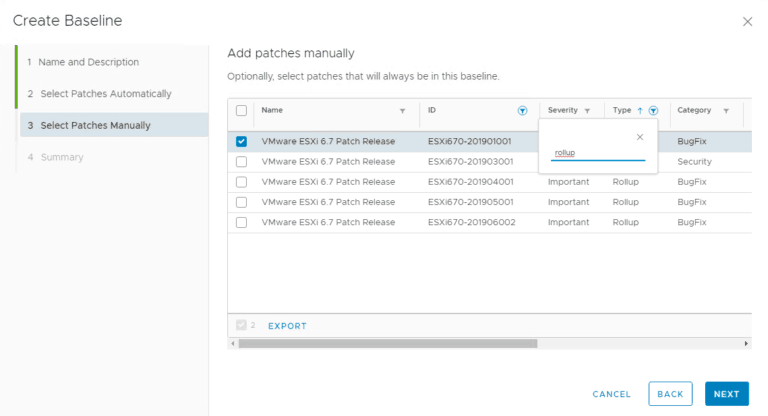Open the ID column filter
Image resolution: width=768 pixels, height=416 pixels.
pos(522,111)
